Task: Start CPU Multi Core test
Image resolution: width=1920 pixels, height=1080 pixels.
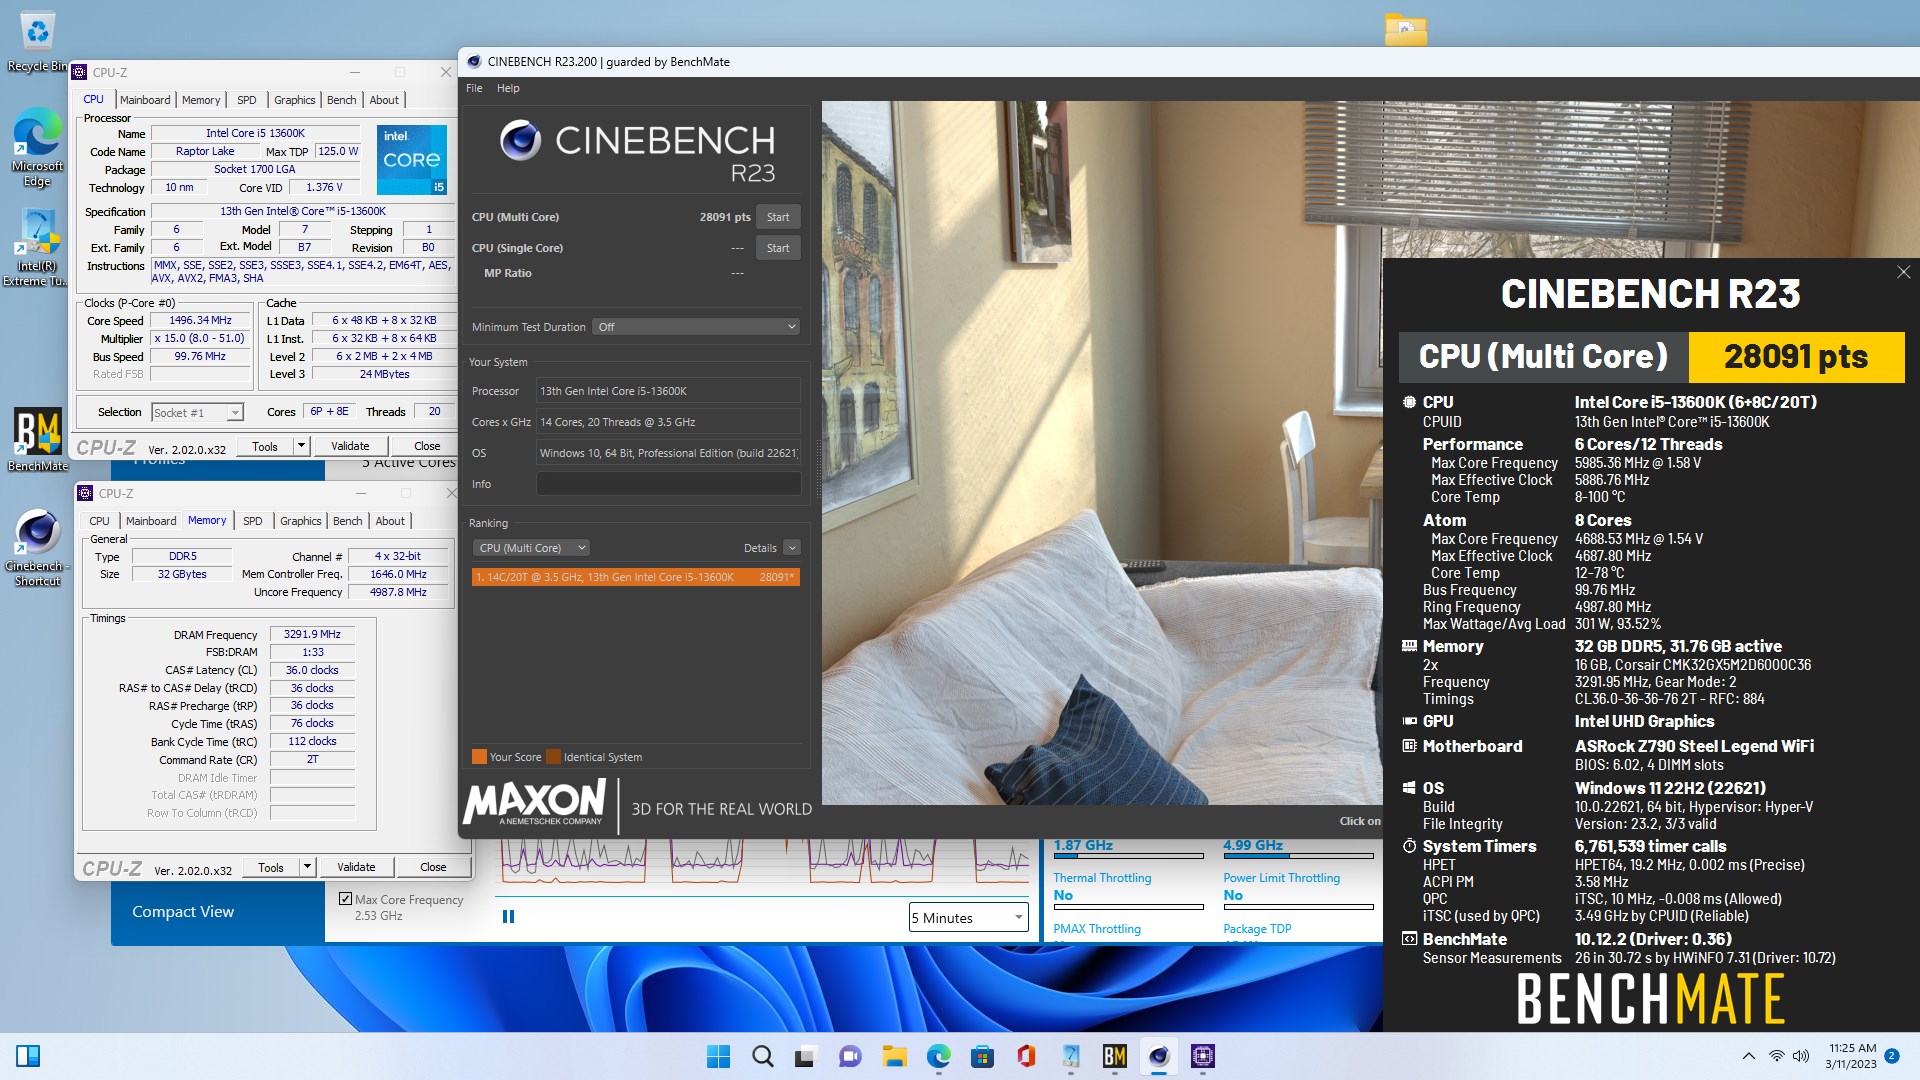Action: (778, 217)
